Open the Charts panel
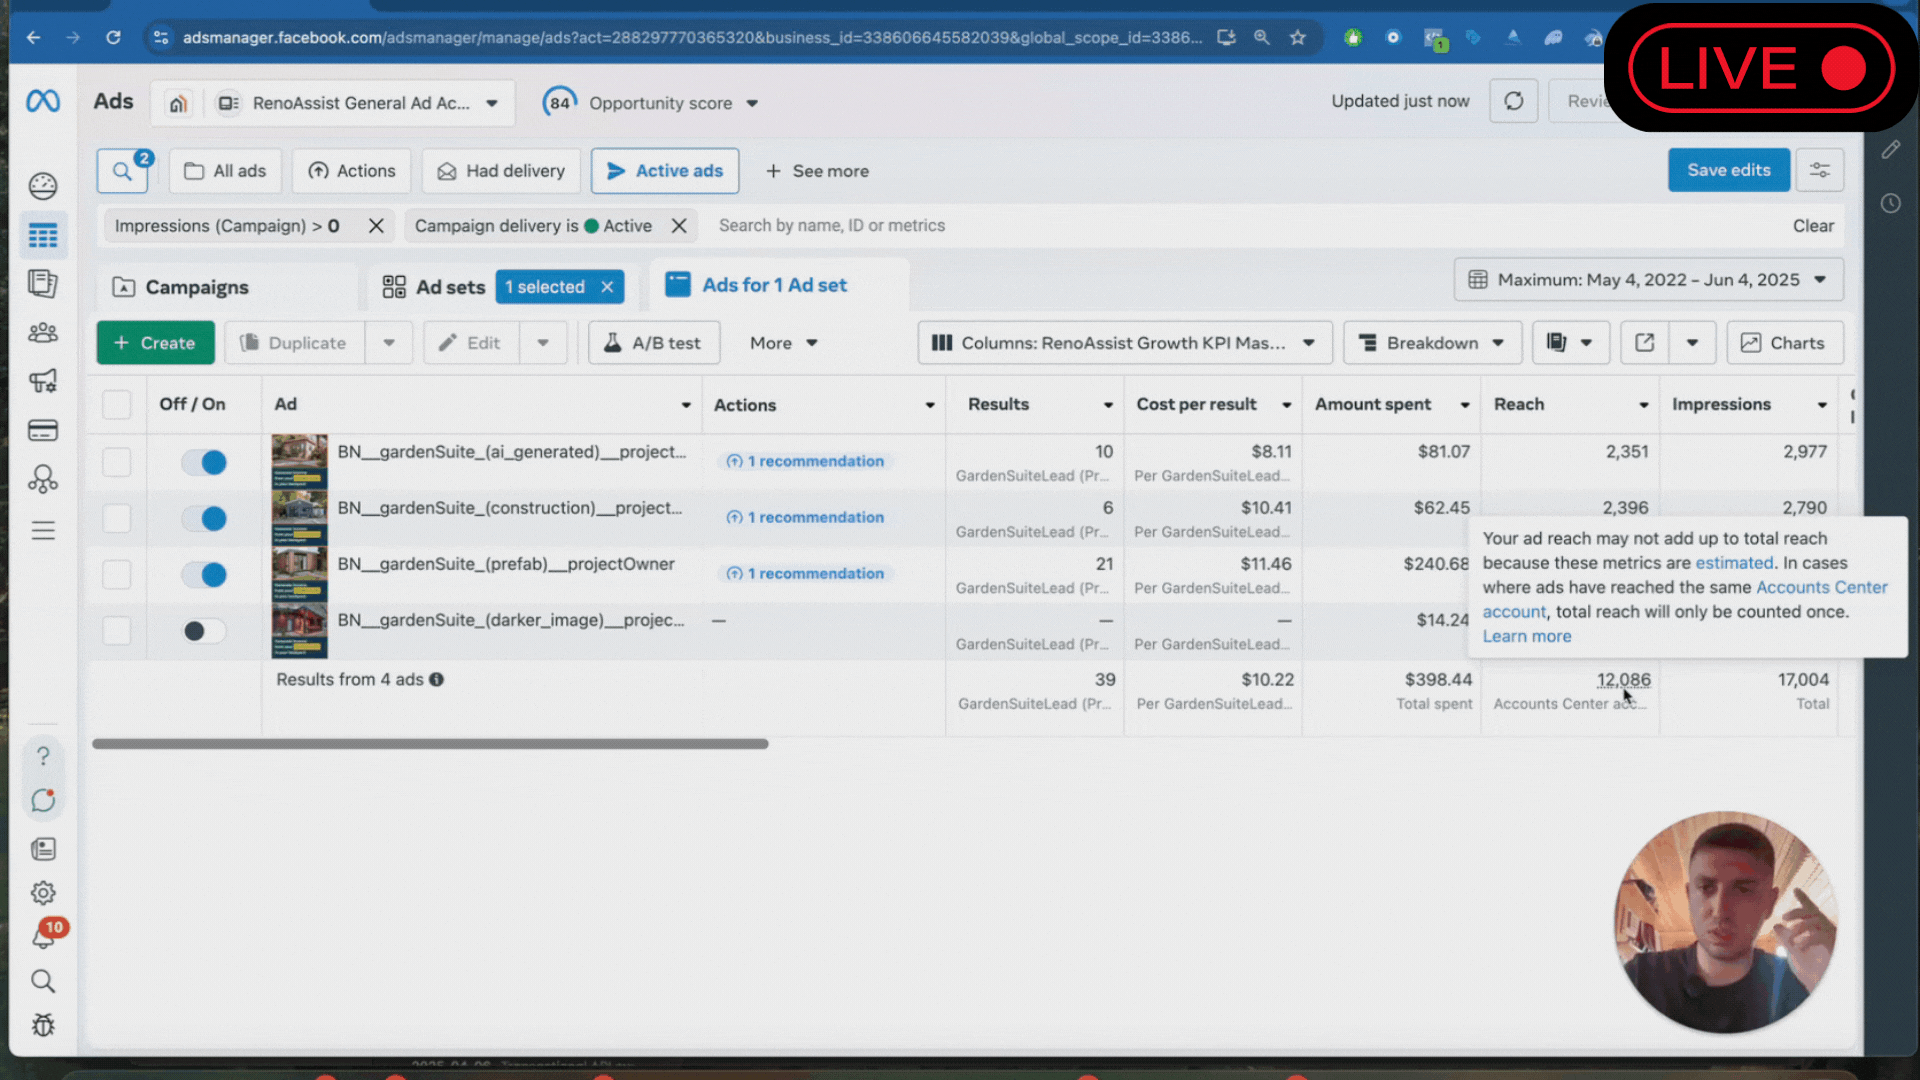 click(1785, 343)
